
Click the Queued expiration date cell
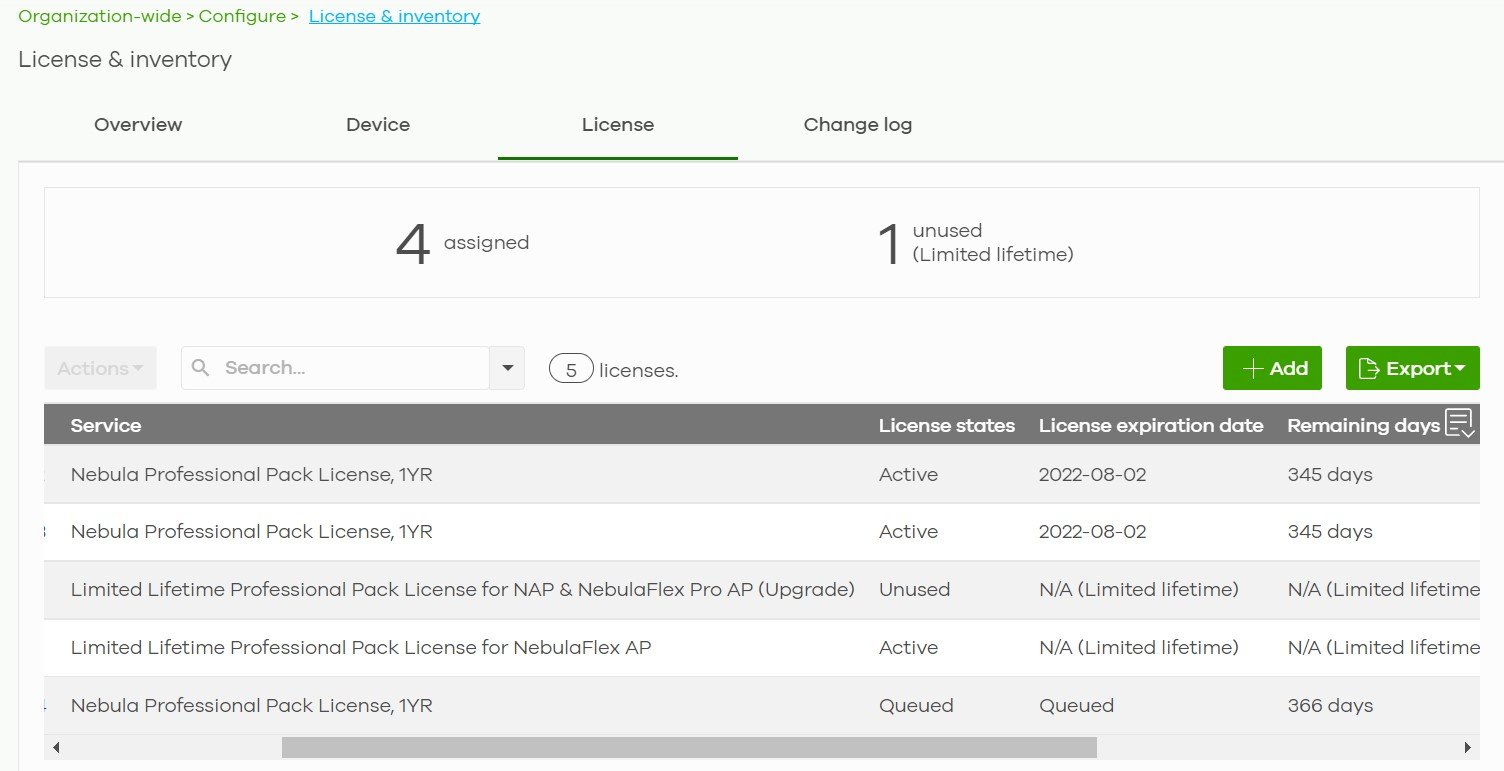click(1076, 705)
